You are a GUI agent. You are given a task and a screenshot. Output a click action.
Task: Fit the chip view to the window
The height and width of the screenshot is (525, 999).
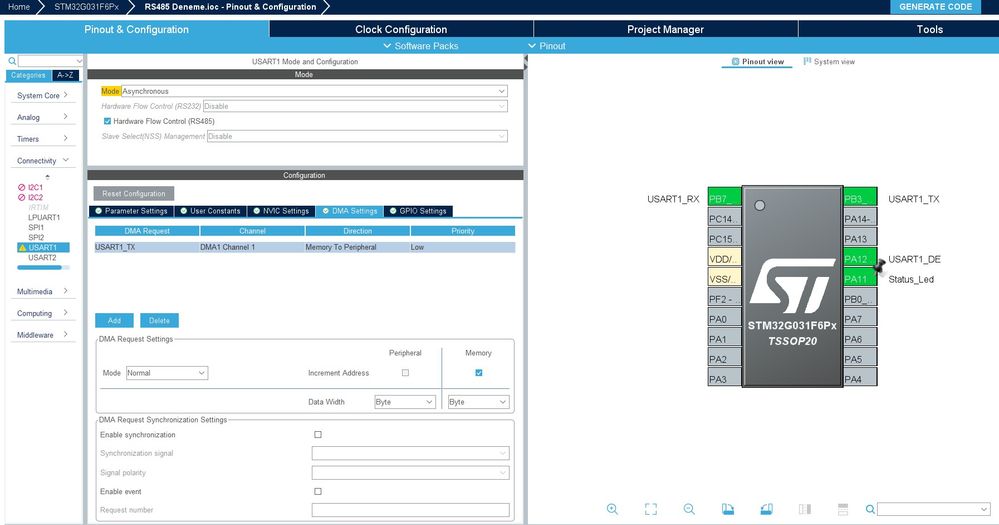coord(650,509)
